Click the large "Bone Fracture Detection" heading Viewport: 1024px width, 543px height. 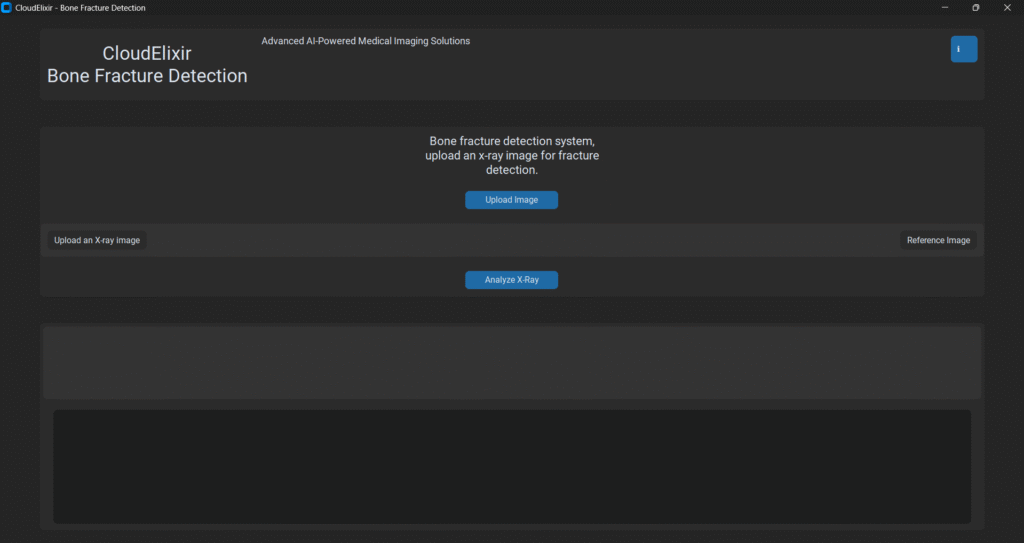147,76
